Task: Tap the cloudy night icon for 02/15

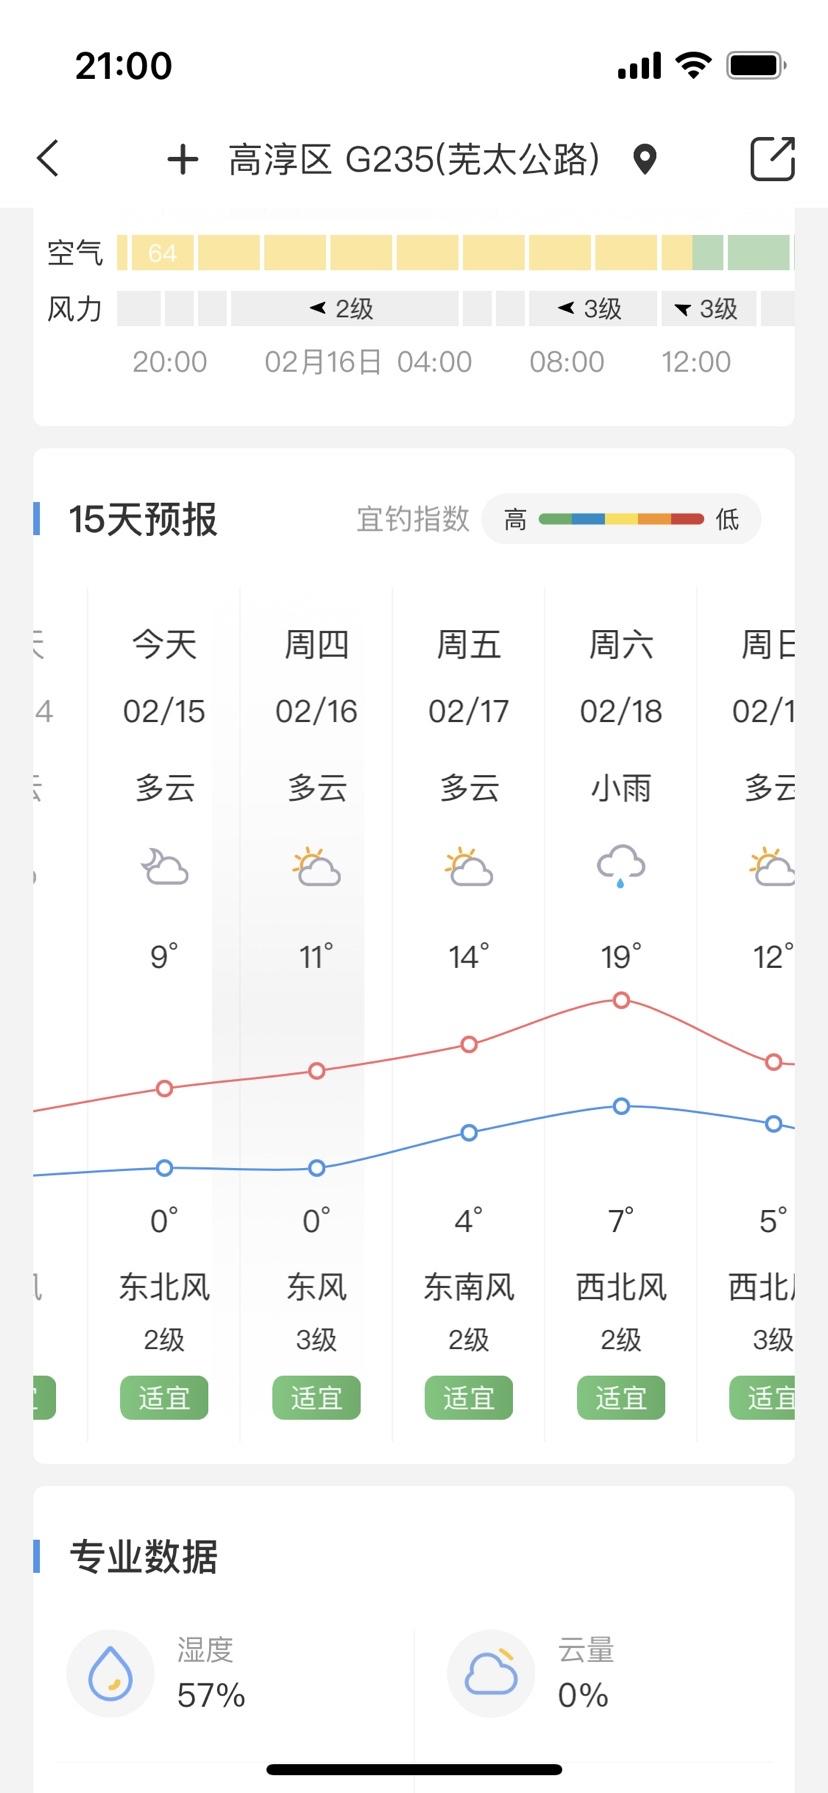Action: pos(164,866)
